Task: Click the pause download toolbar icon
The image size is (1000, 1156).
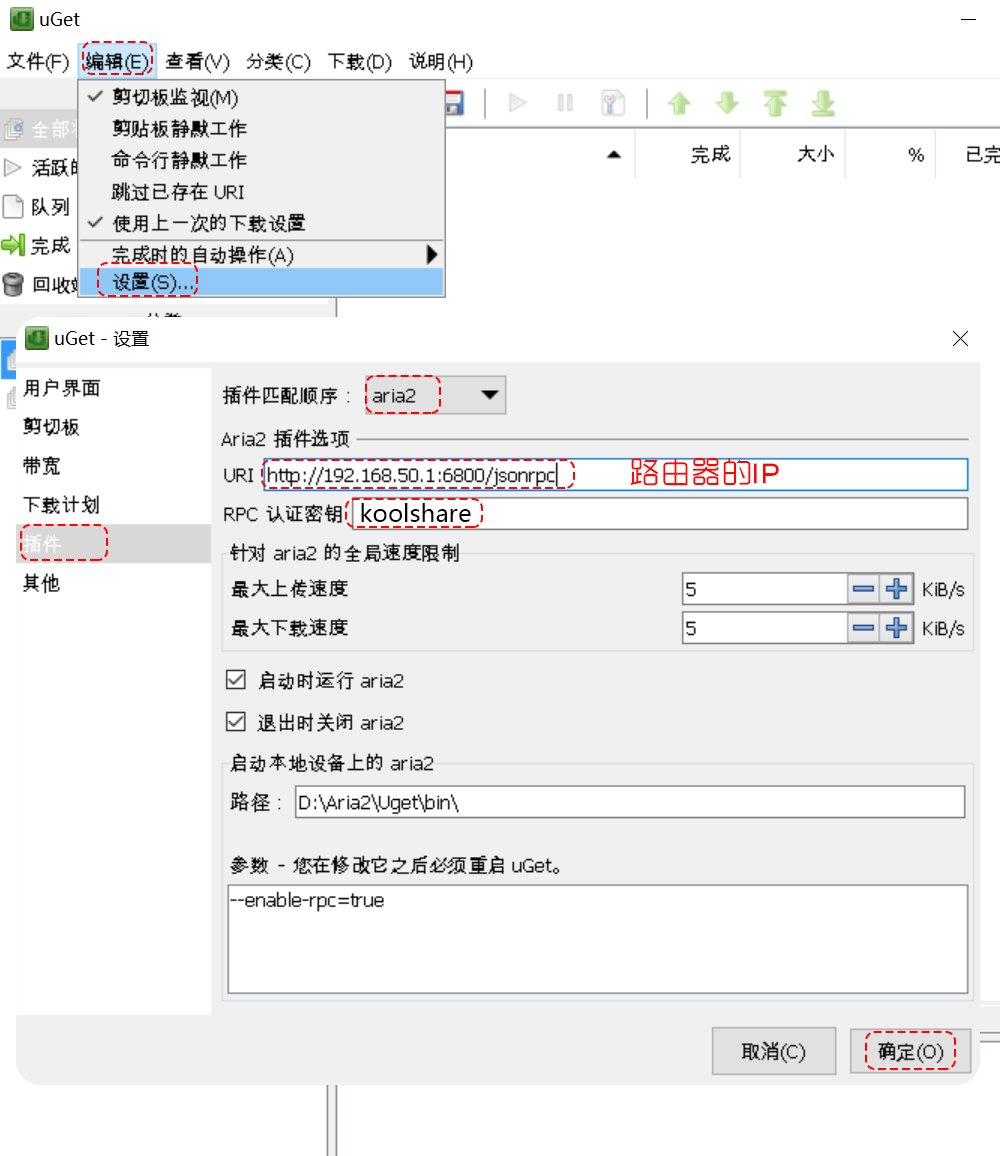Action: point(564,103)
